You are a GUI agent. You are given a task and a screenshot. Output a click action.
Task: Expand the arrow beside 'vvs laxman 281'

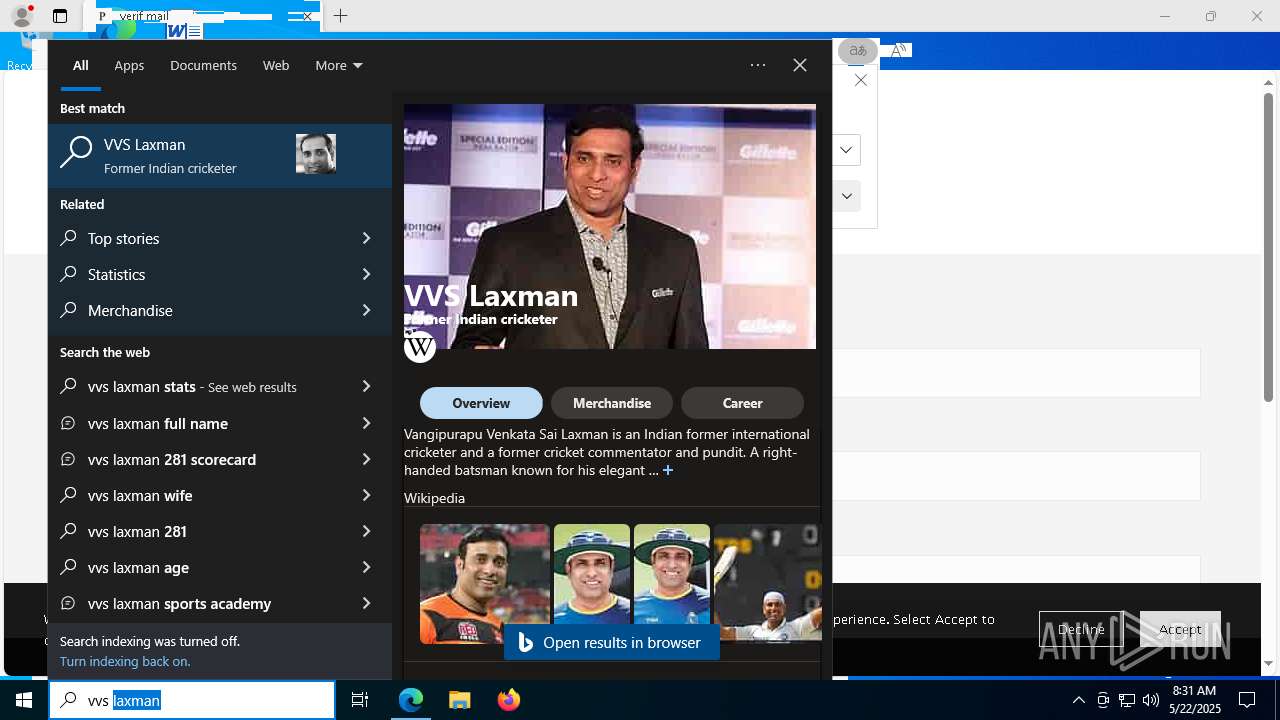point(366,531)
